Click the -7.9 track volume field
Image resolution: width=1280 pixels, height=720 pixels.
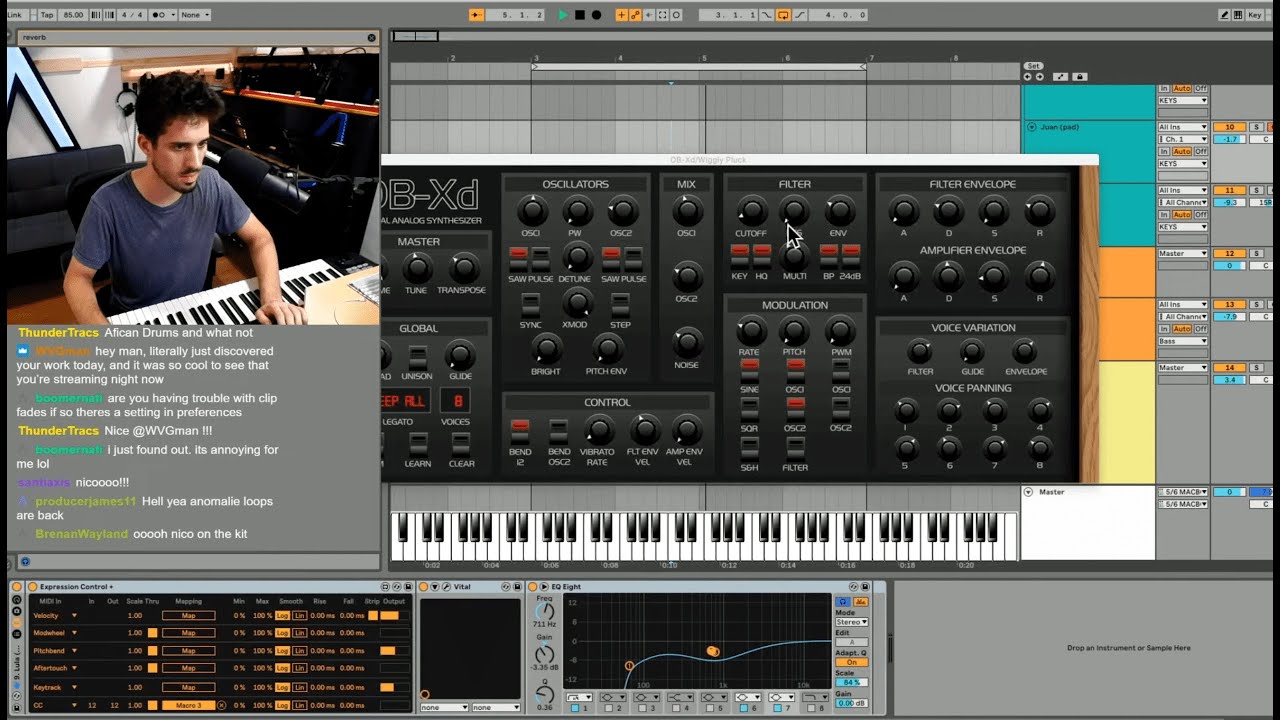(x=1229, y=316)
